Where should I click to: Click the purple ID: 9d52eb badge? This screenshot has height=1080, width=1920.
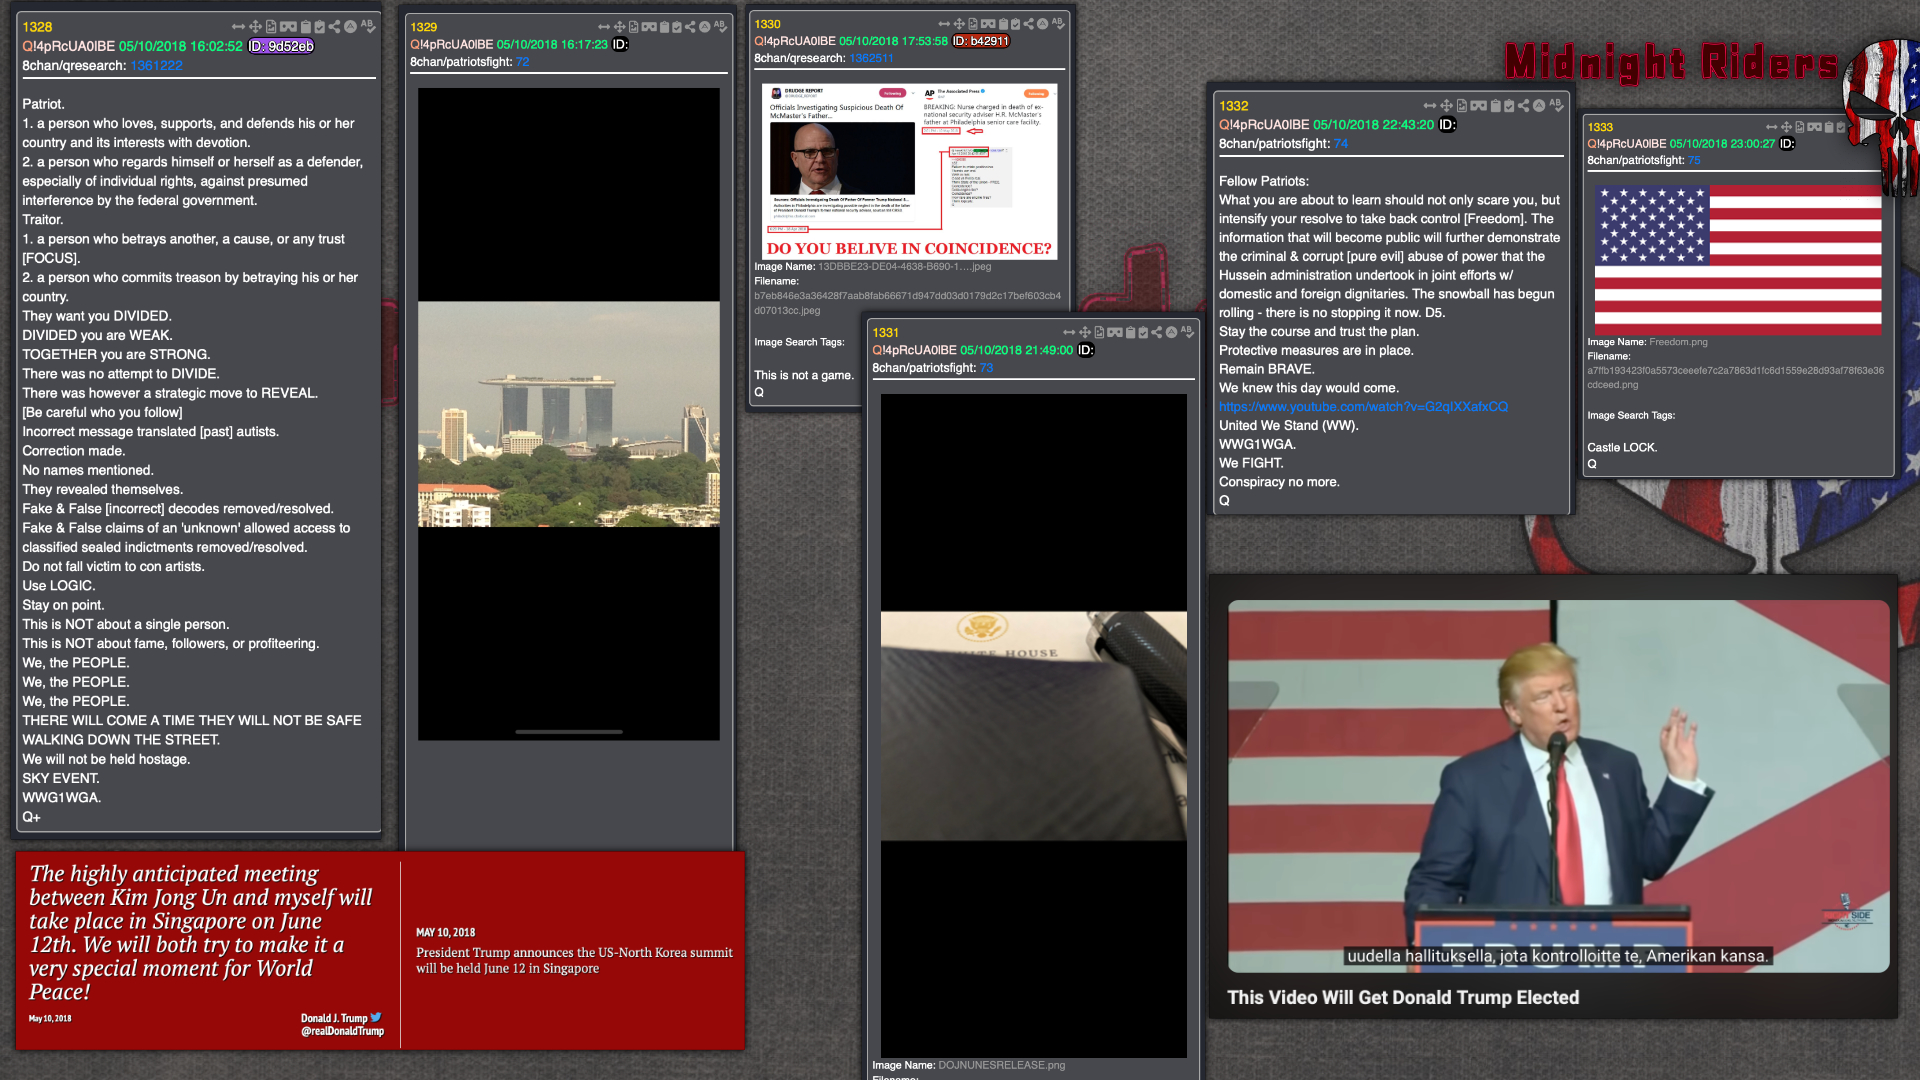point(281,46)
